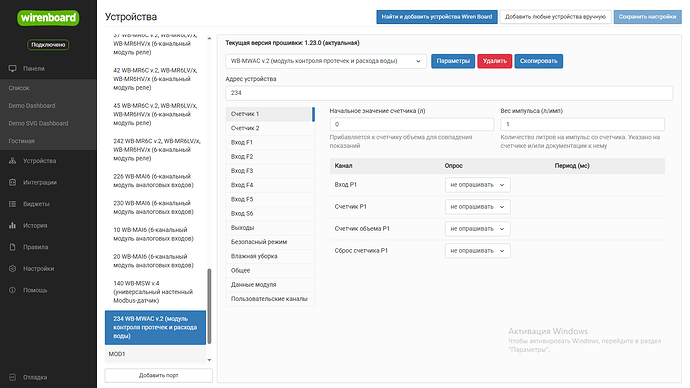Select the Счетчик 1 tab

270,114
